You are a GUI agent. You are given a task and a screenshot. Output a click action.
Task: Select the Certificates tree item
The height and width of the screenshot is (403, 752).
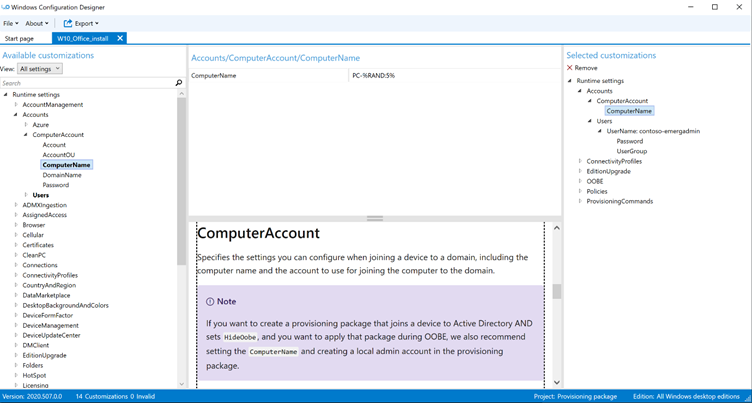coord(38,245)
